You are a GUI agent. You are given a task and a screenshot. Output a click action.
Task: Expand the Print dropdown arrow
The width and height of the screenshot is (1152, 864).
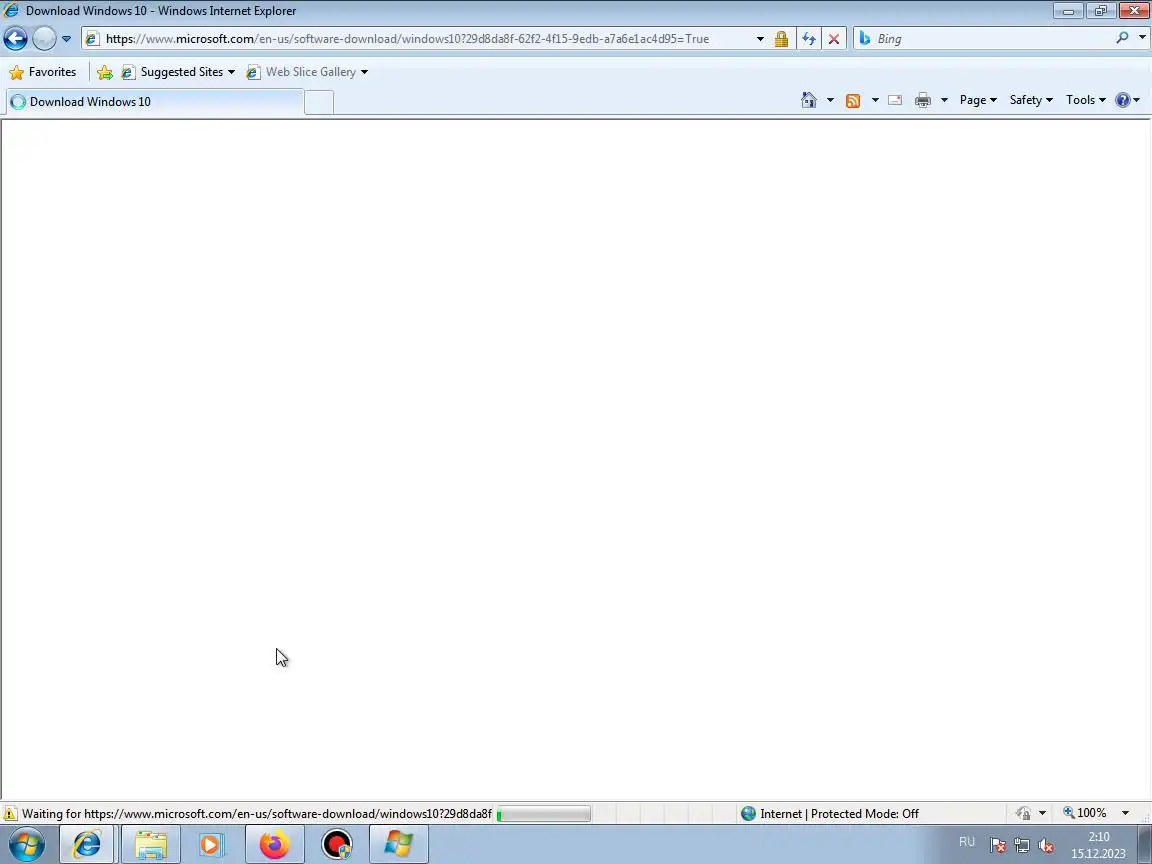(x=944, y=100)
